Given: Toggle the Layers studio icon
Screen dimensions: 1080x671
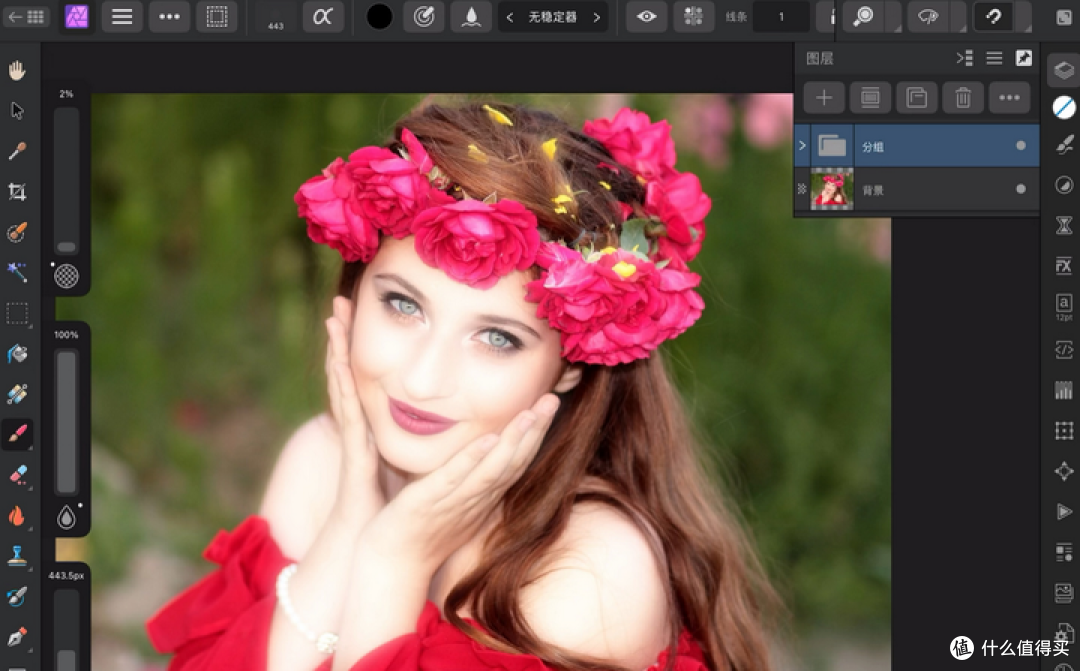Looking at the screenshot, I should pos(1063,70).
